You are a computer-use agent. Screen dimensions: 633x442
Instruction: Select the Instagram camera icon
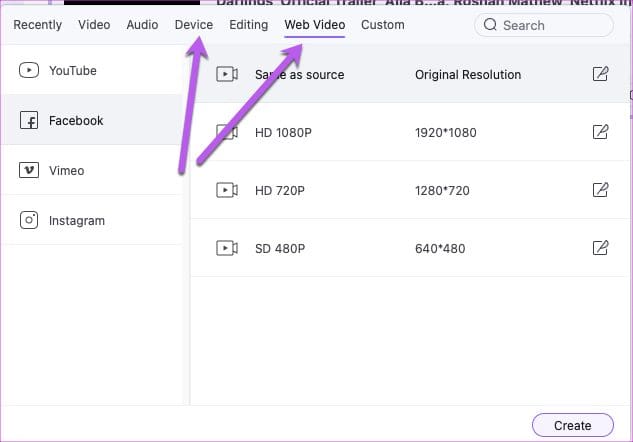coord(29,220)
